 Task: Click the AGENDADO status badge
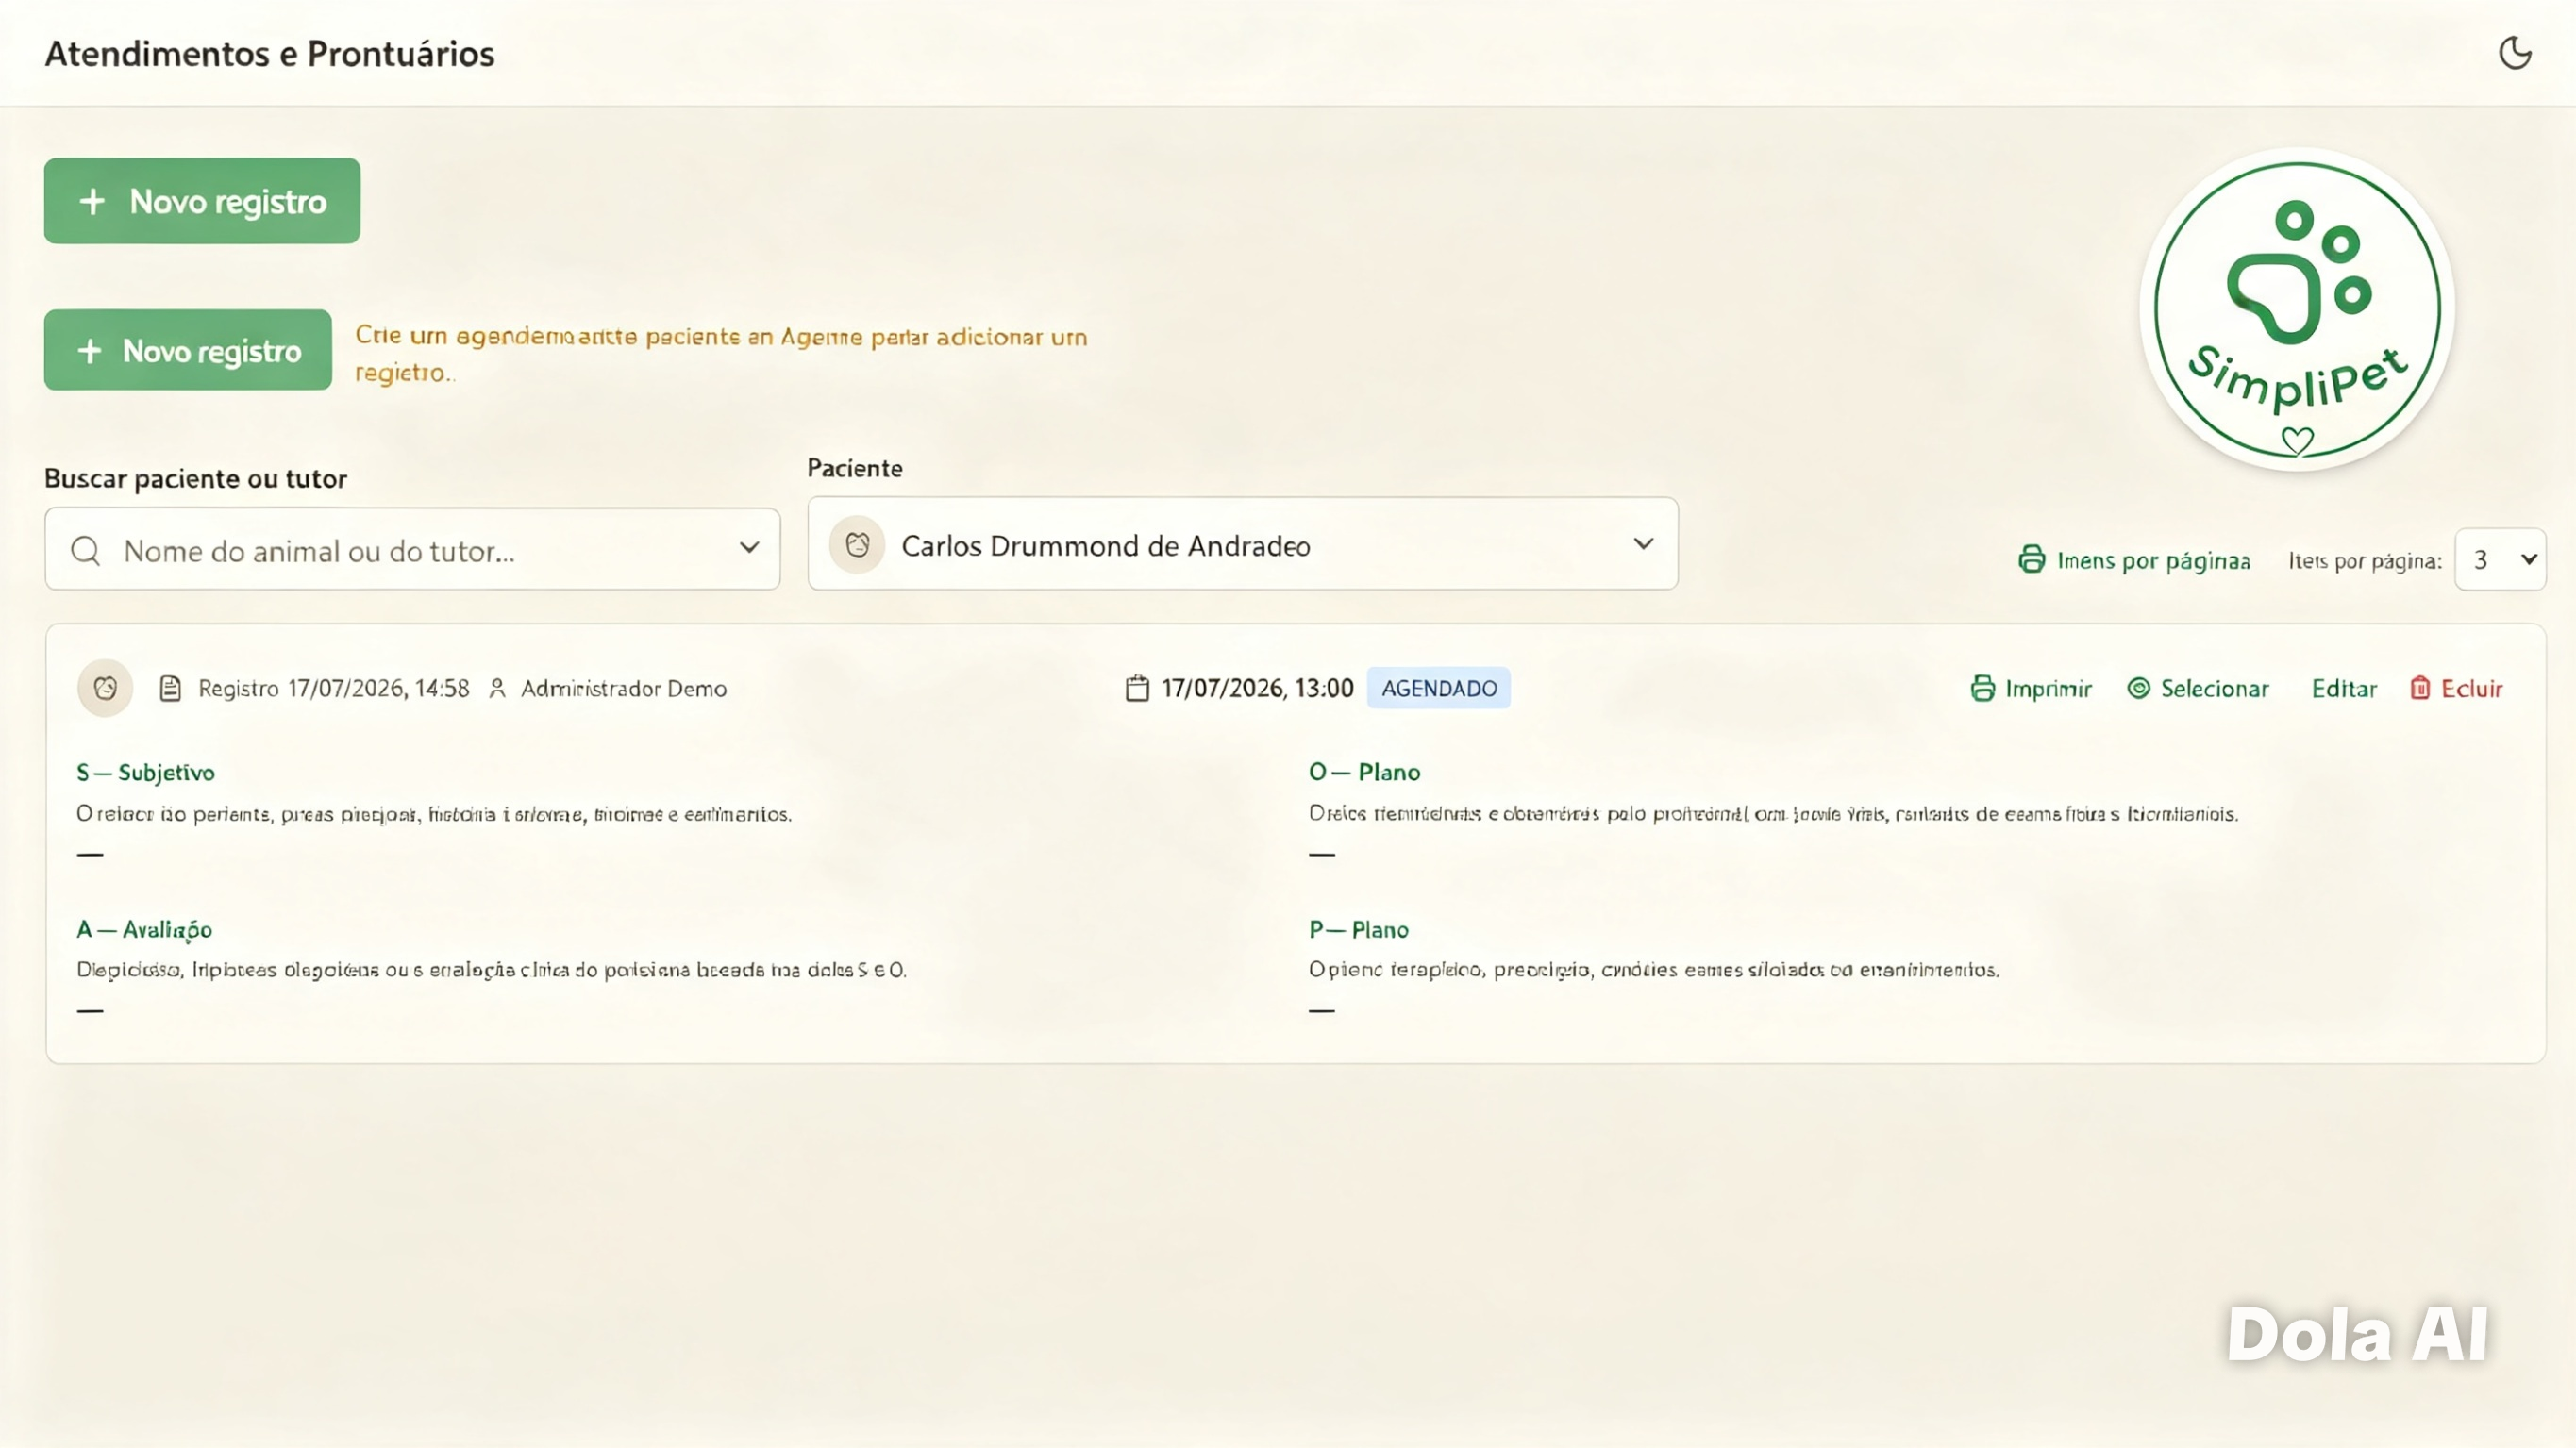(1439, 688)
